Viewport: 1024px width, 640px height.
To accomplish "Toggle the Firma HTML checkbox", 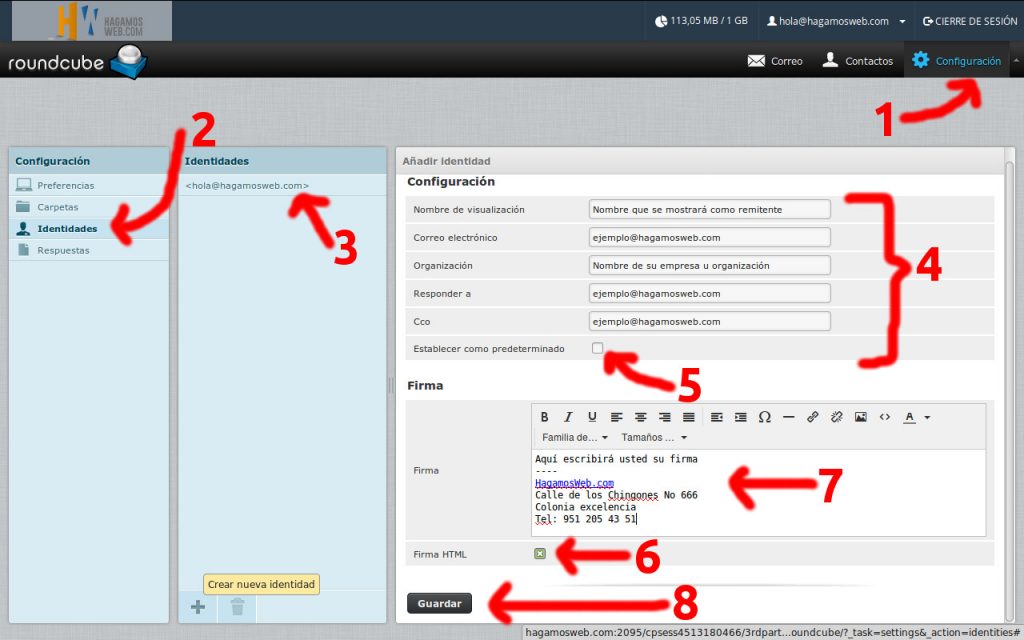I will coord(540,553).
